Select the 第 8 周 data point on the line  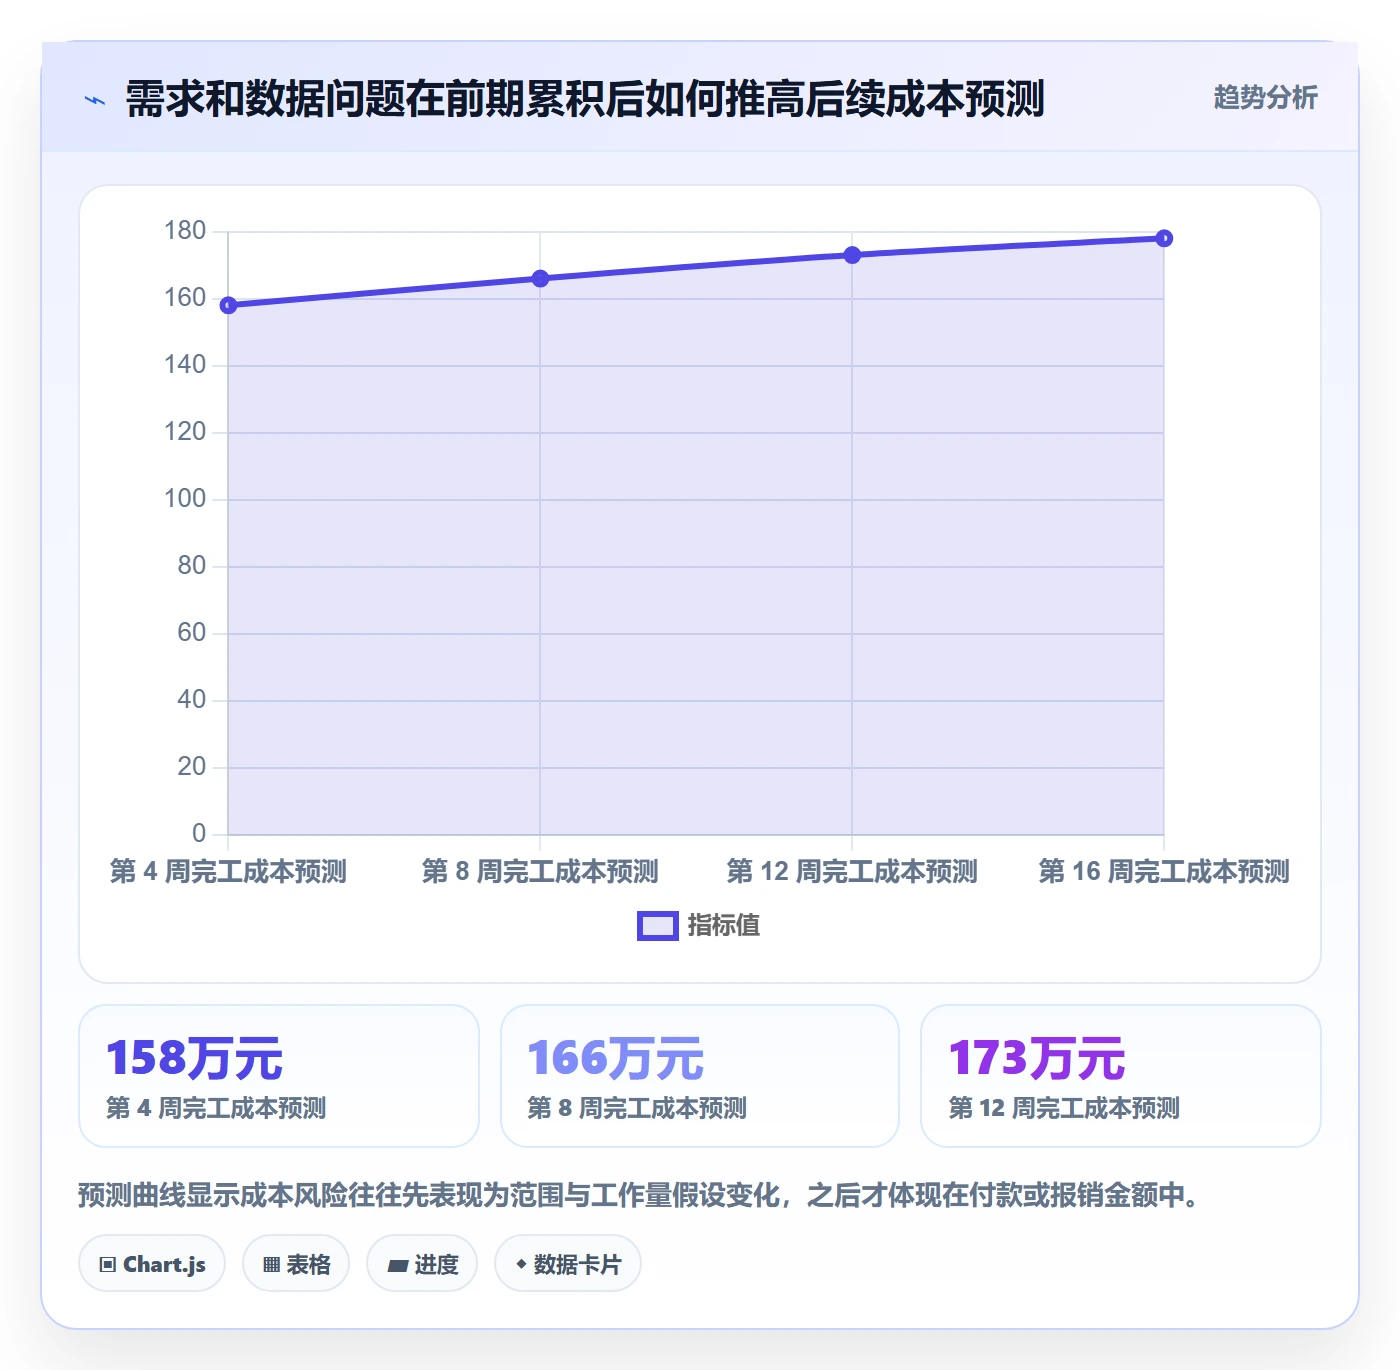540,278
